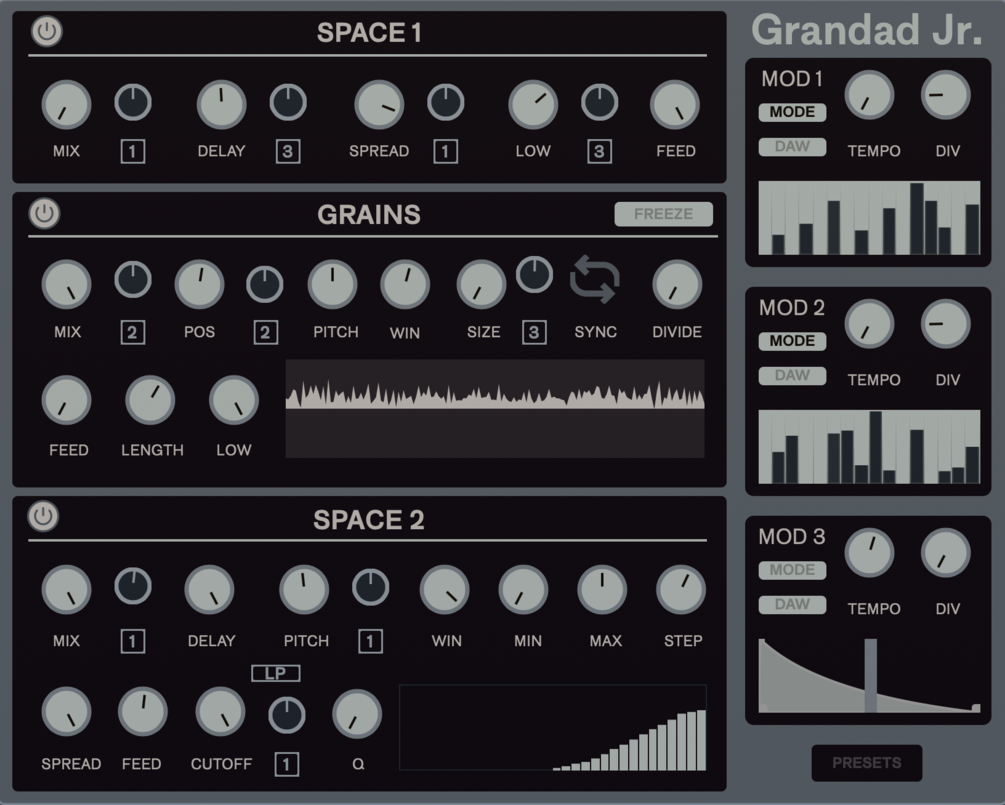Click the SPACE 2 STEP knob
Viewport: 1005px width, 805px height.
coord(681,590)
